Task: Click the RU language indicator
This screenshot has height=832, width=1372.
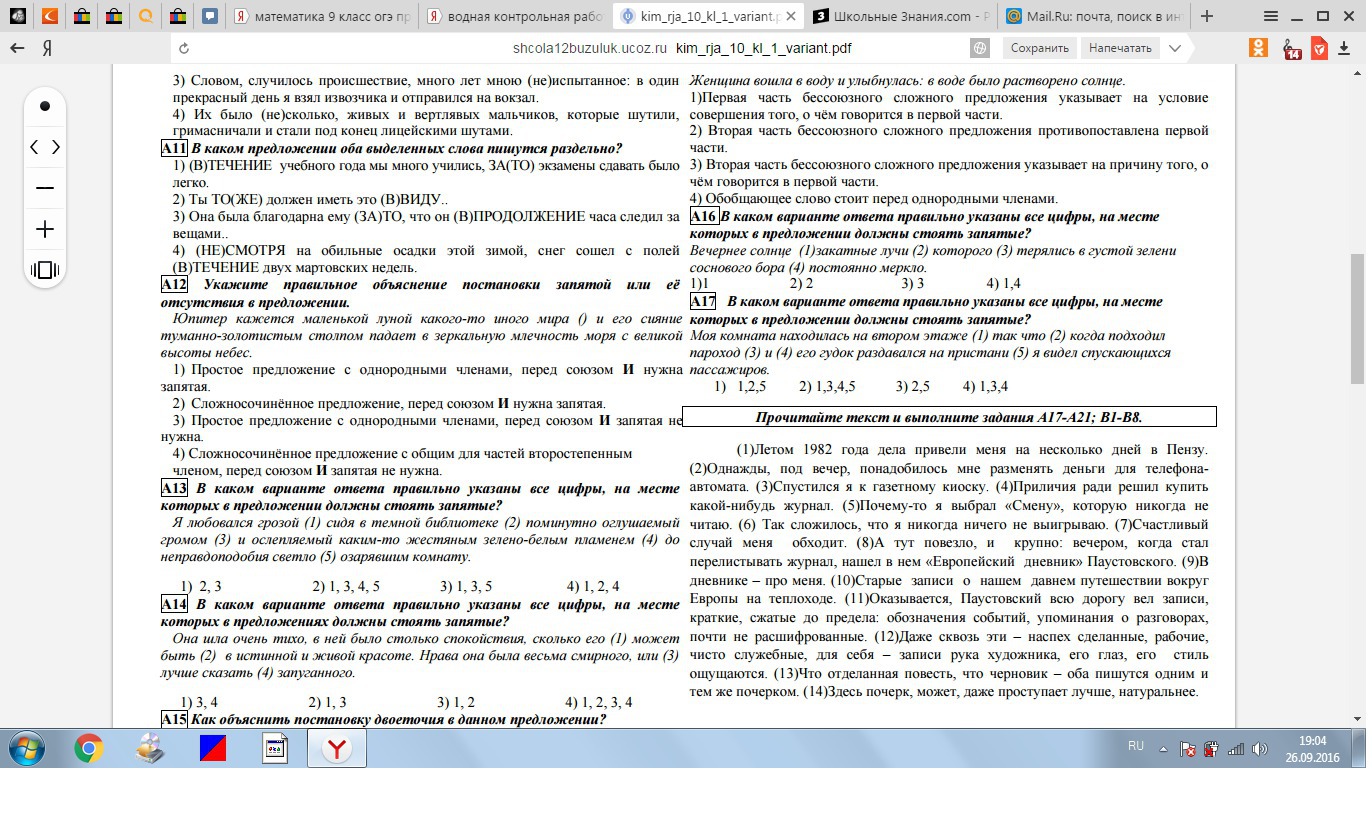Action: (x=1136, y=747)
